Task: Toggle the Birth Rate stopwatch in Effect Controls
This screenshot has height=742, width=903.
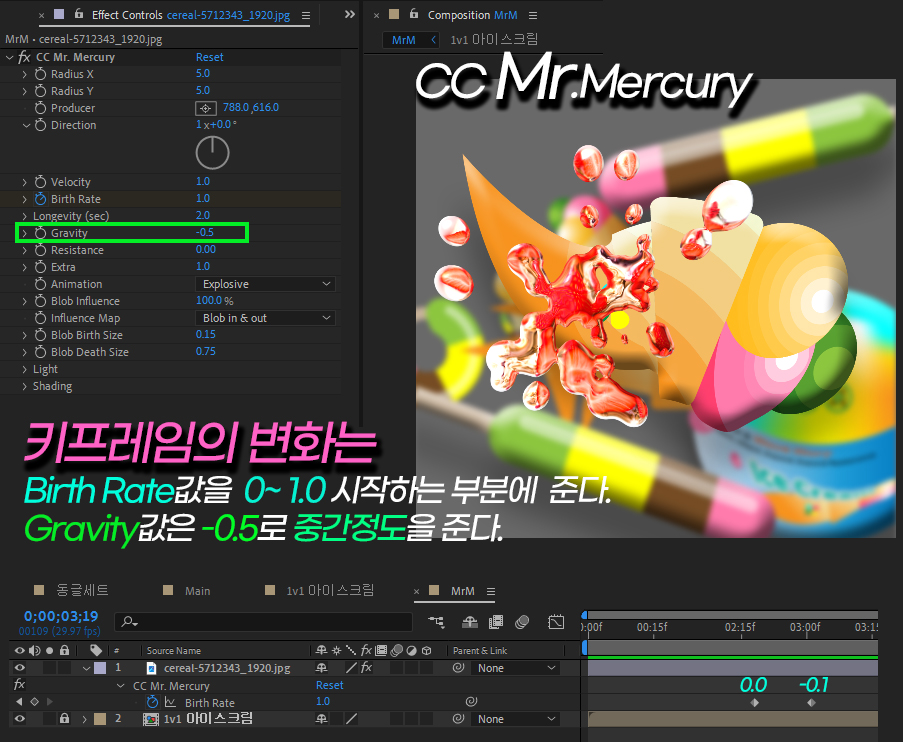Action: [x=40, y=199]
